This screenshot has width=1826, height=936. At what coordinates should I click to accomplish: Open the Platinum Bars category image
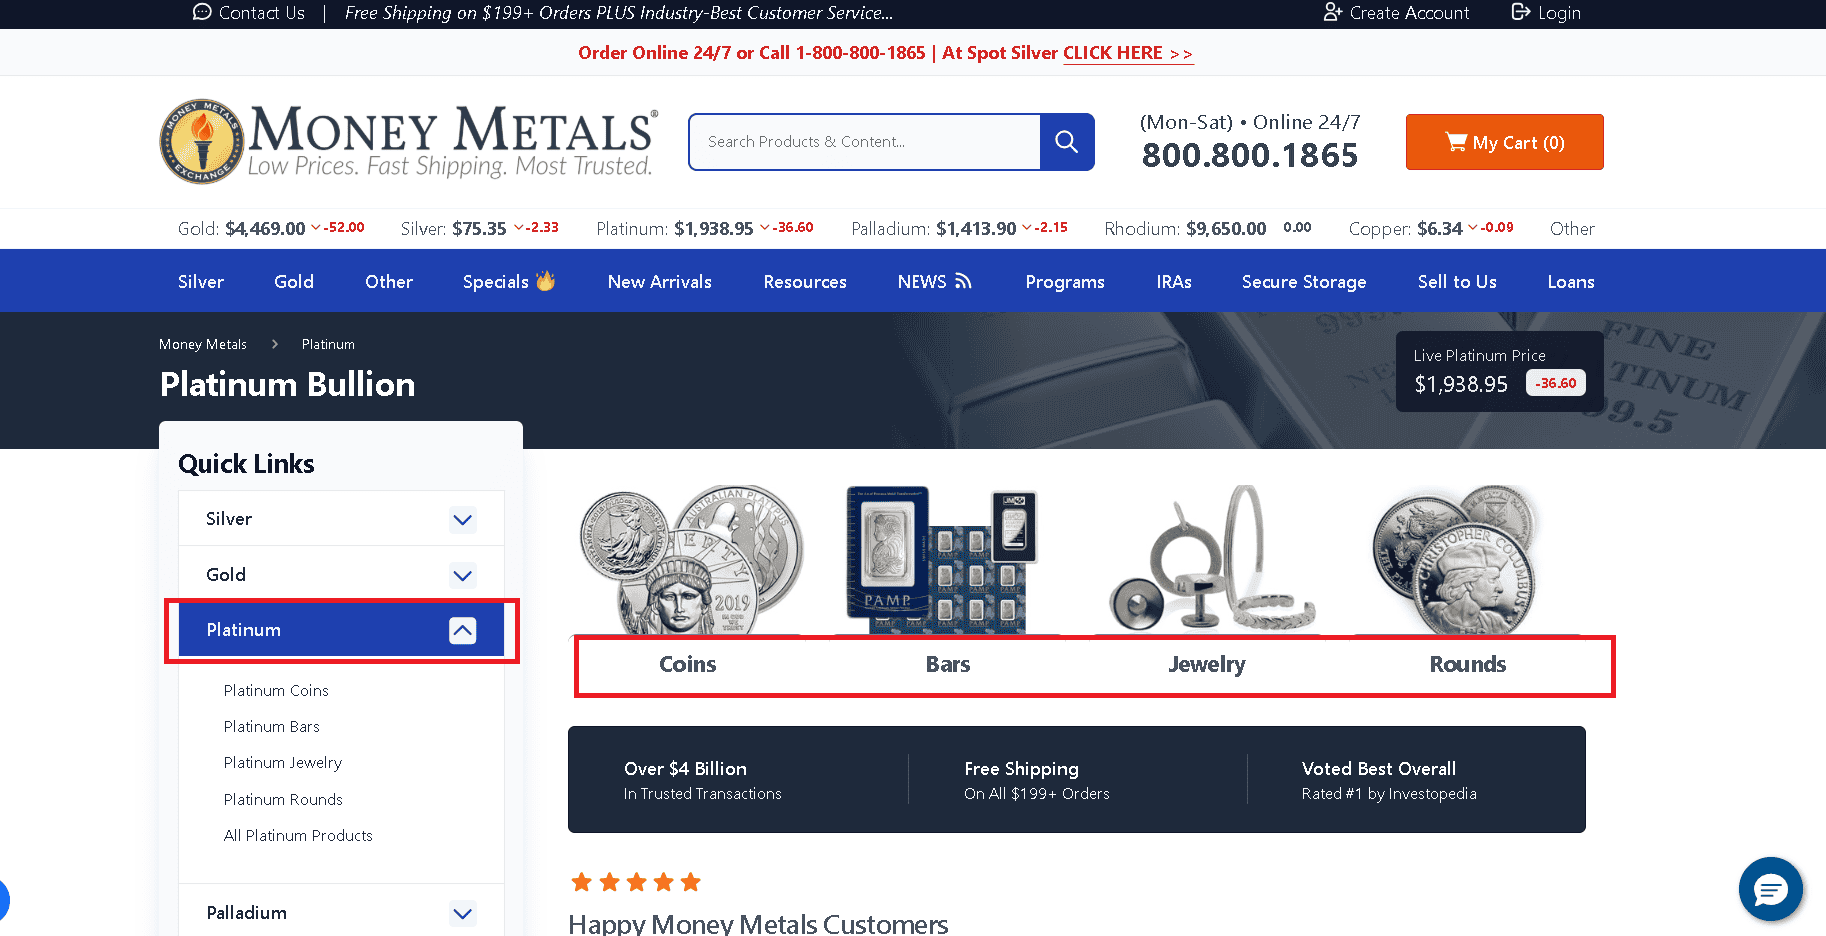pyautogui.click(x=943, y=560)
